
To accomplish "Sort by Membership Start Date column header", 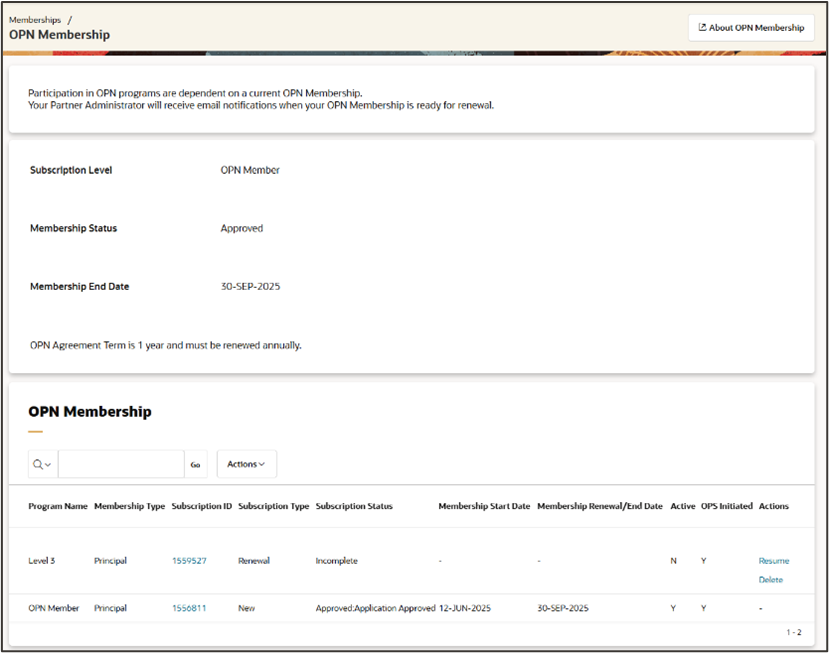I will click(x=484, y=506).
